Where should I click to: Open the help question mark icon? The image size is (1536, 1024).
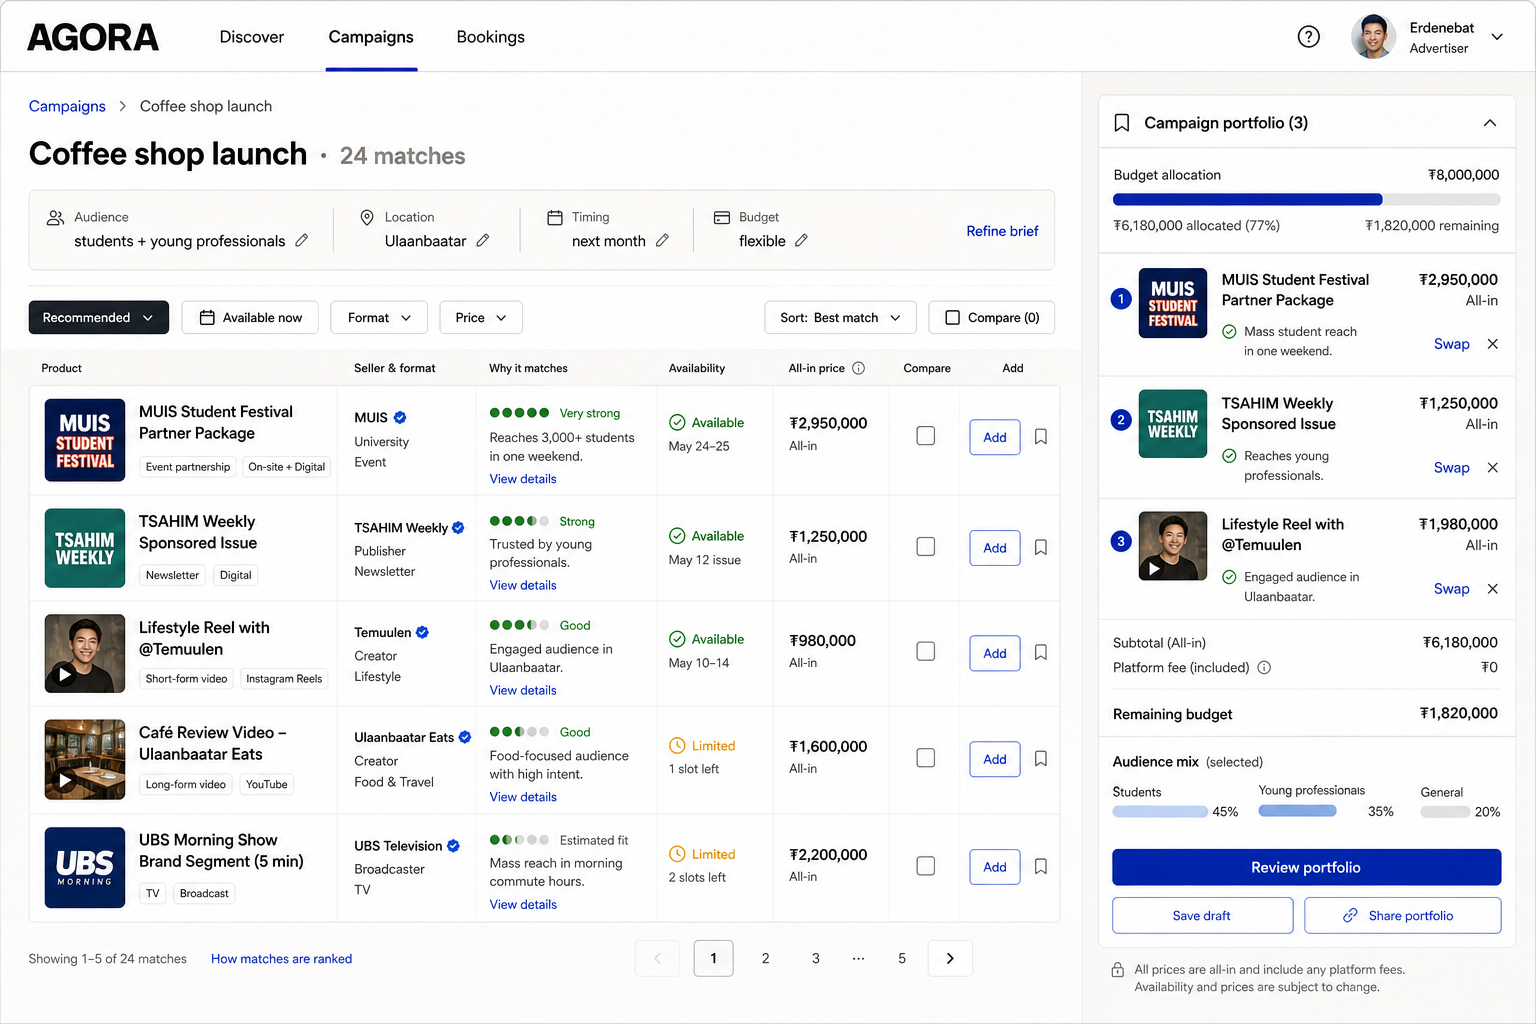pyautogui.click(x=1308, y=37)
